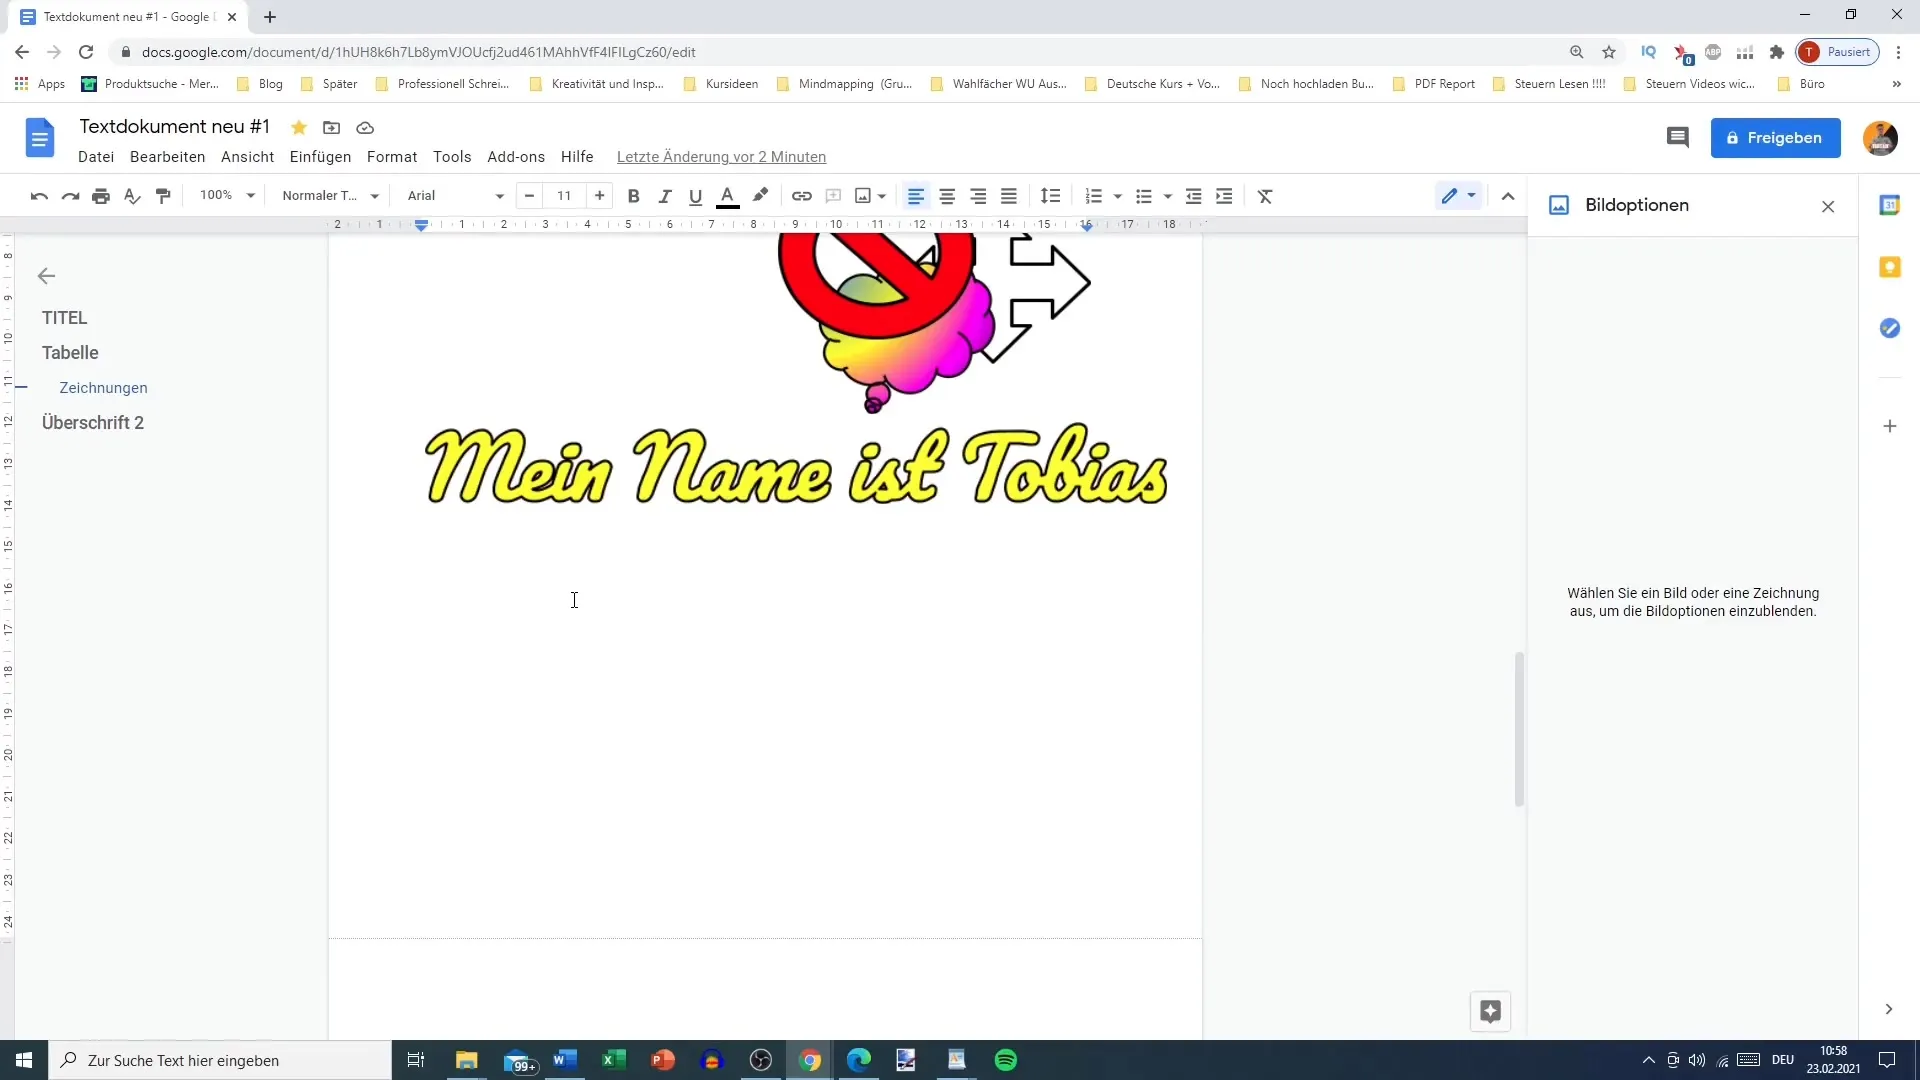
Task: Toggle italic formatting
Action: 664,196
